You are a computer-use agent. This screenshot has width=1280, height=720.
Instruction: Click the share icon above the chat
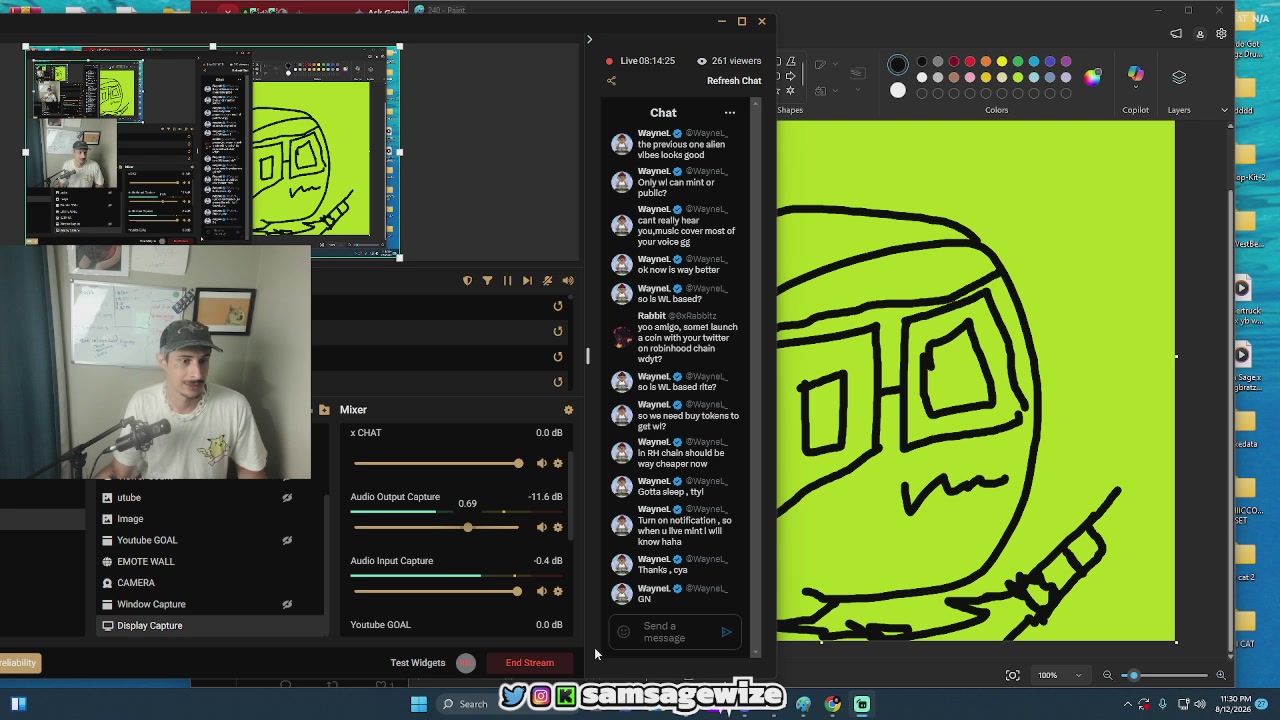click(x=611, y=81)
